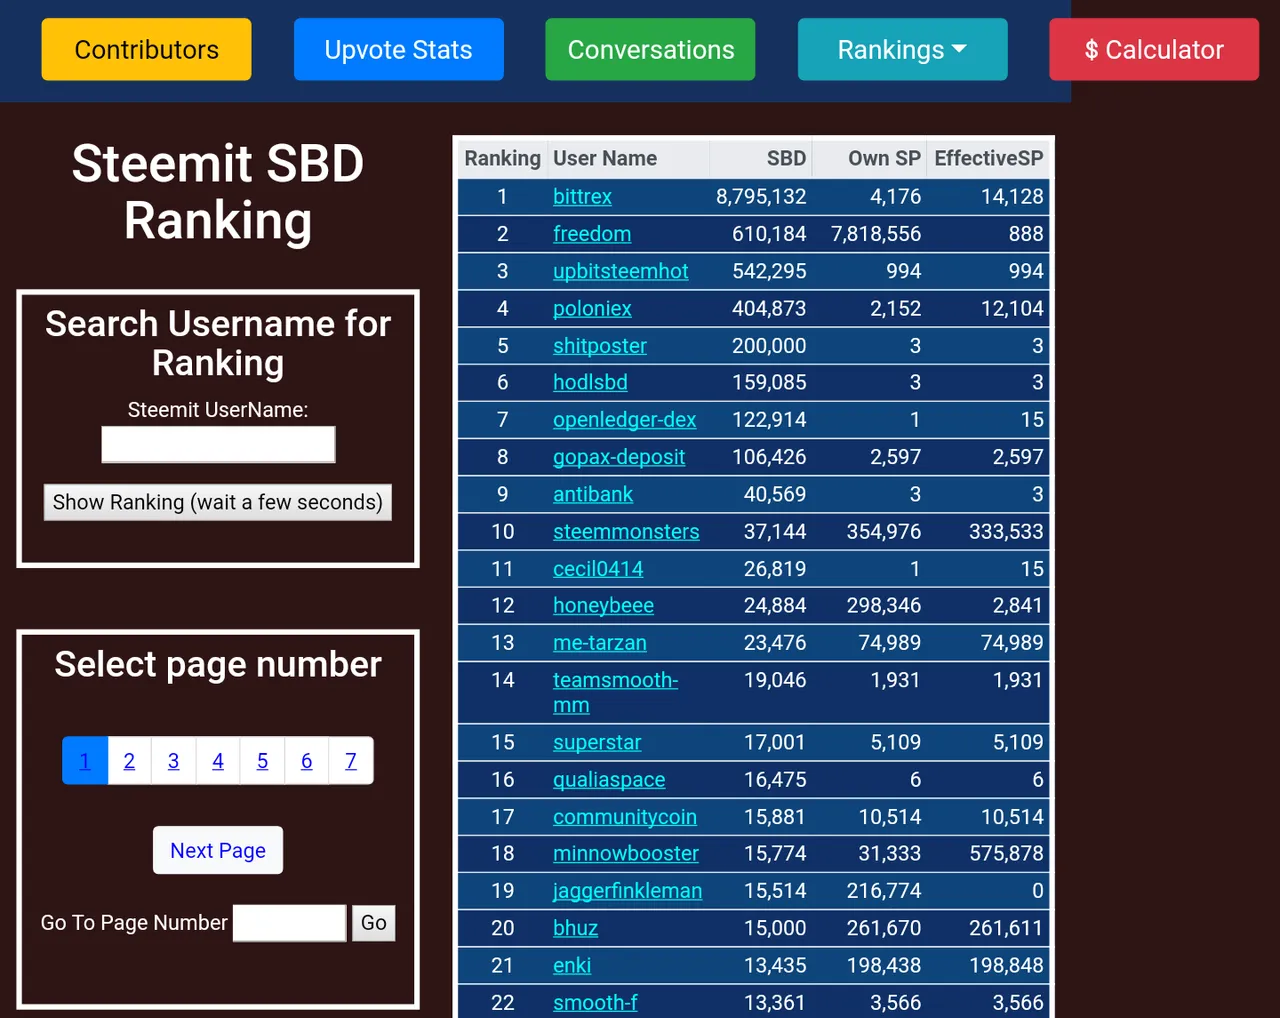Open me-tarzan user link
The height and width of the screenshot is (1018, 1280).
600,643
